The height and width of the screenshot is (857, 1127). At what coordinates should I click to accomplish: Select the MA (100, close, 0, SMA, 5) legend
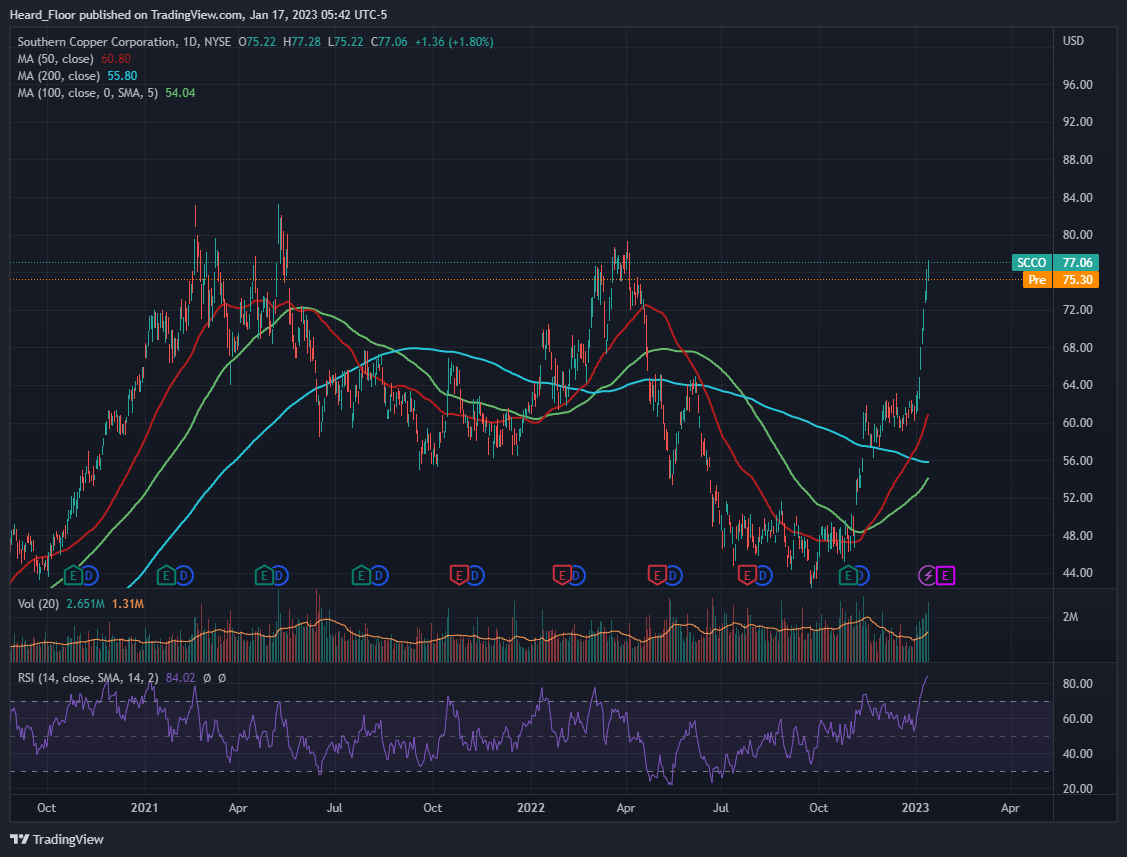click(x=88, y=93)
